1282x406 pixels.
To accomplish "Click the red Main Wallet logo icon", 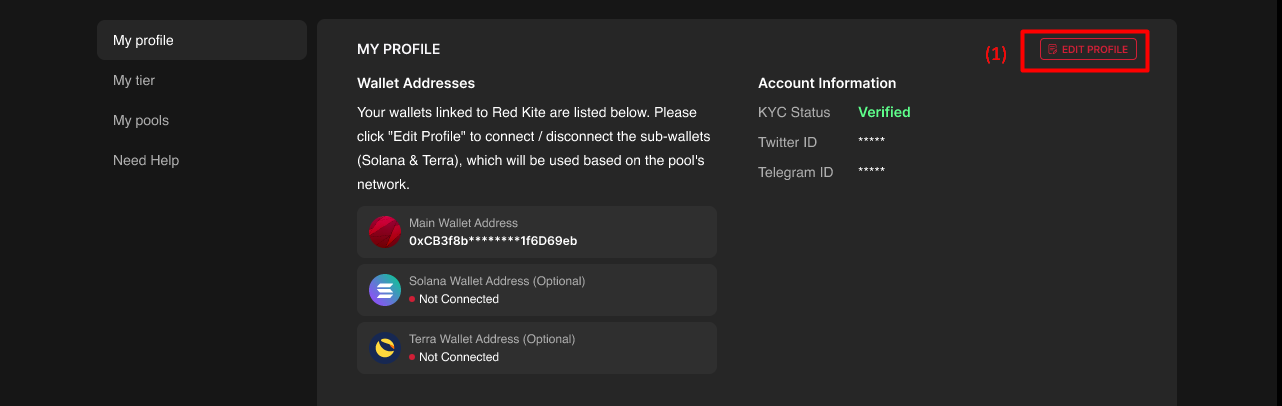I will pos(385,232).
